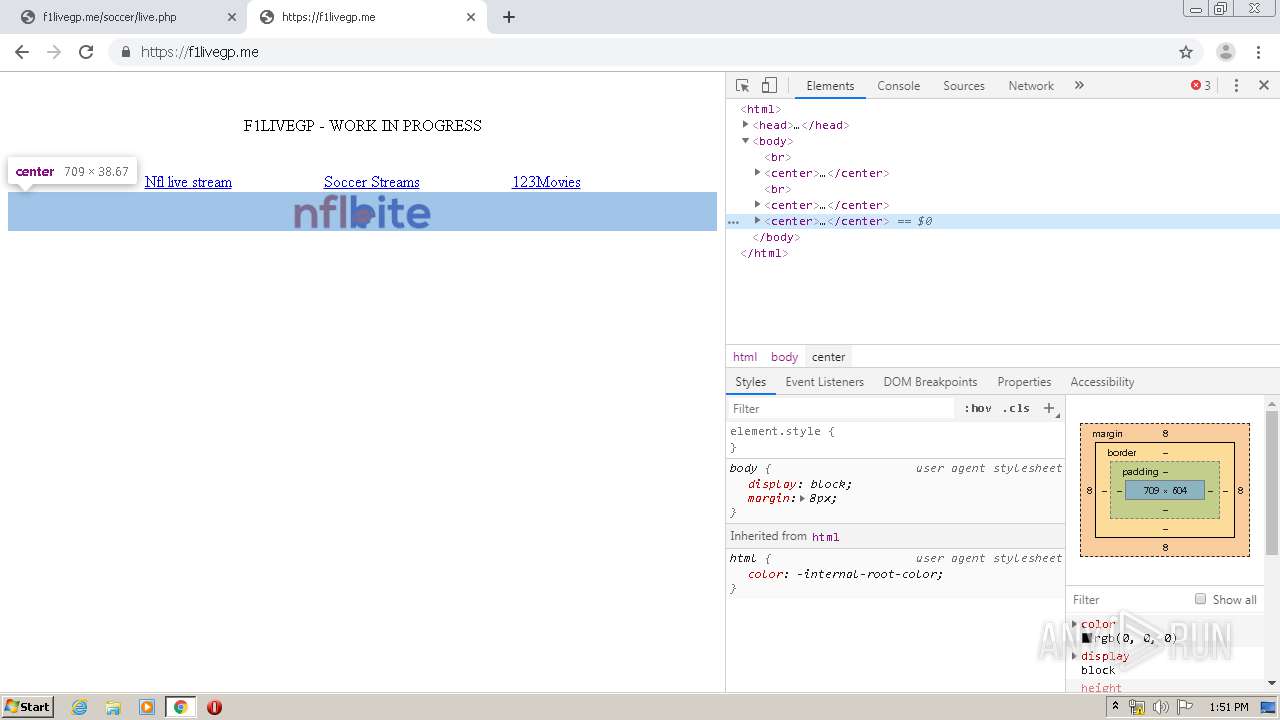Viewport: 1280px width, 720px height.
Task: Select the closing body tag line
Action: point(776,237)
